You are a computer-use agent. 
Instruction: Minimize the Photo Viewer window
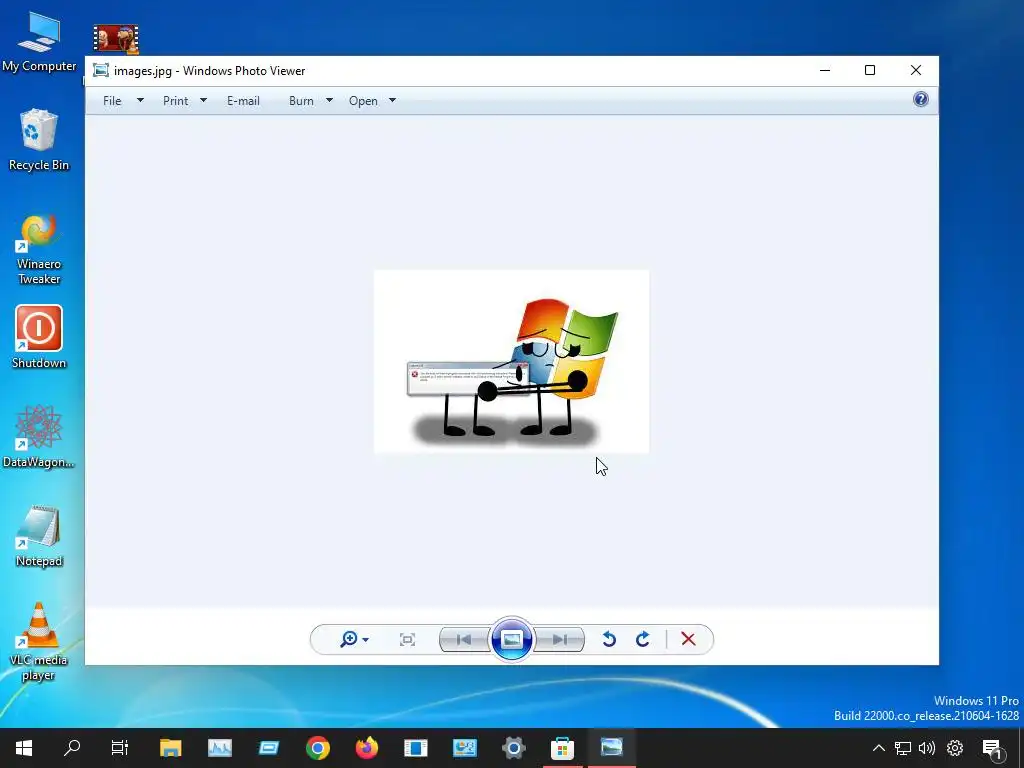click(825, 71)
